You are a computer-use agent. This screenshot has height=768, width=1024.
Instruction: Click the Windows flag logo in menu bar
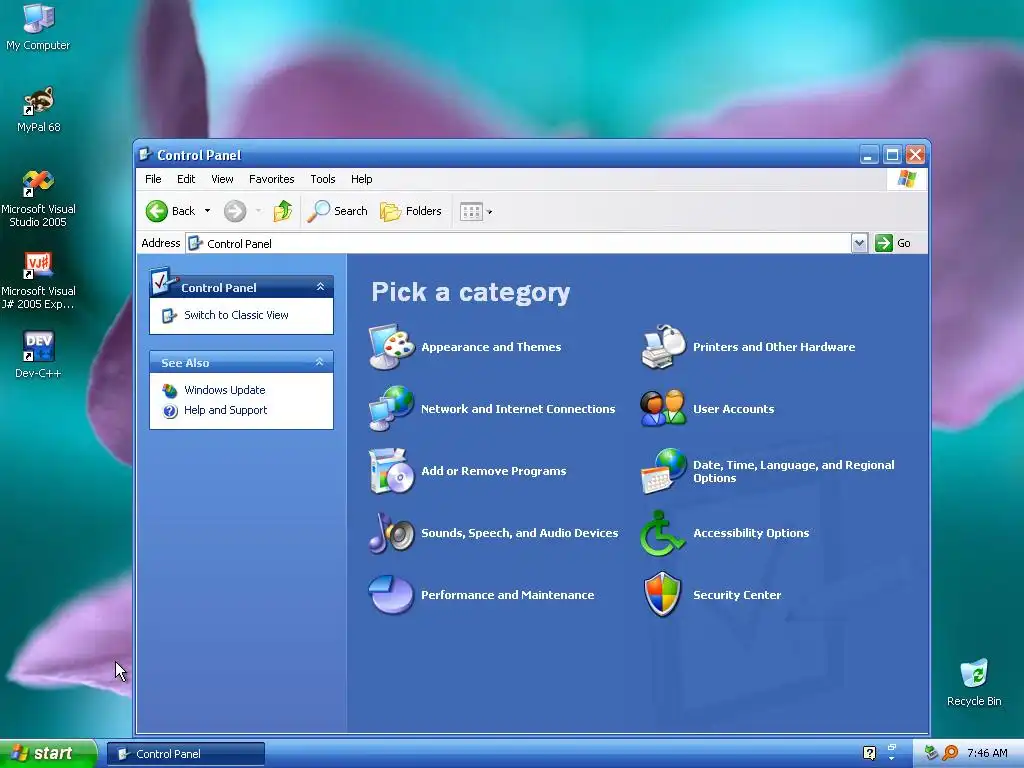(x=906, y=178)
